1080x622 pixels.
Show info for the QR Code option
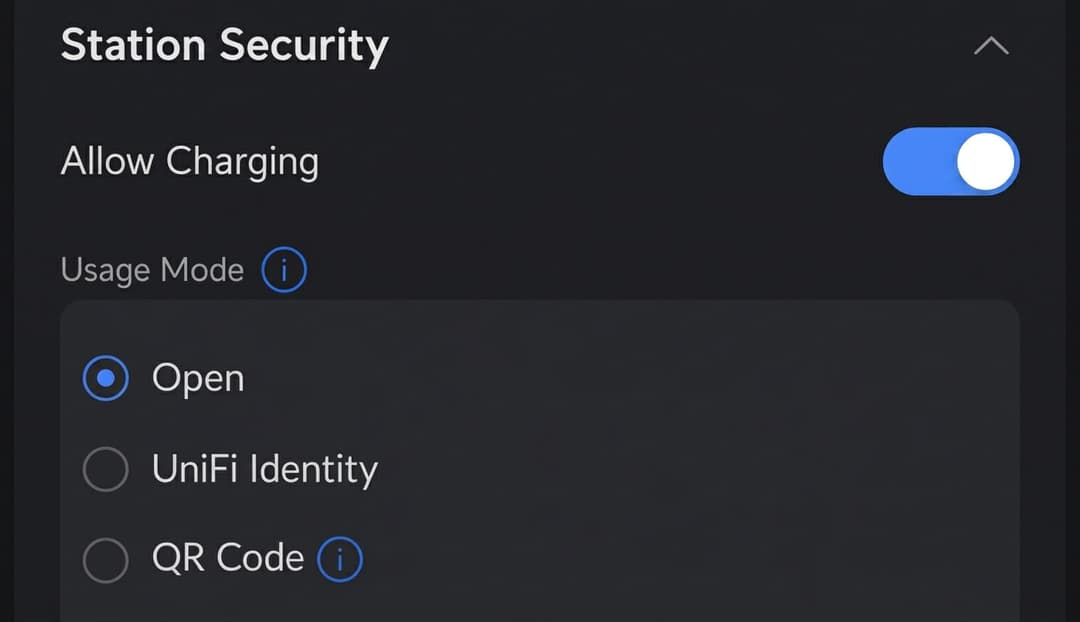click(340, 559)
